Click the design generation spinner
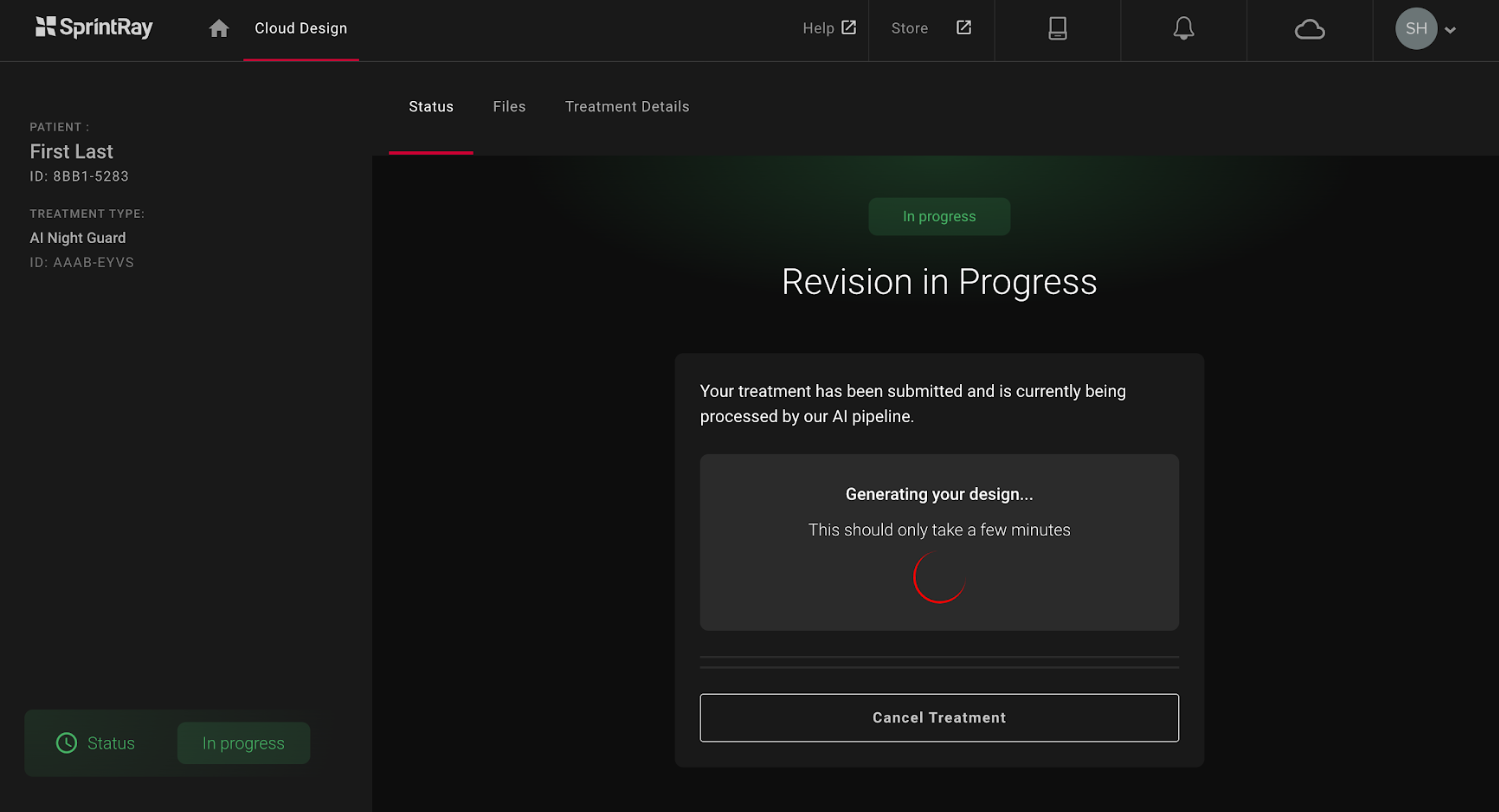This screenshot has height=812, width=1499. (939, 576)
